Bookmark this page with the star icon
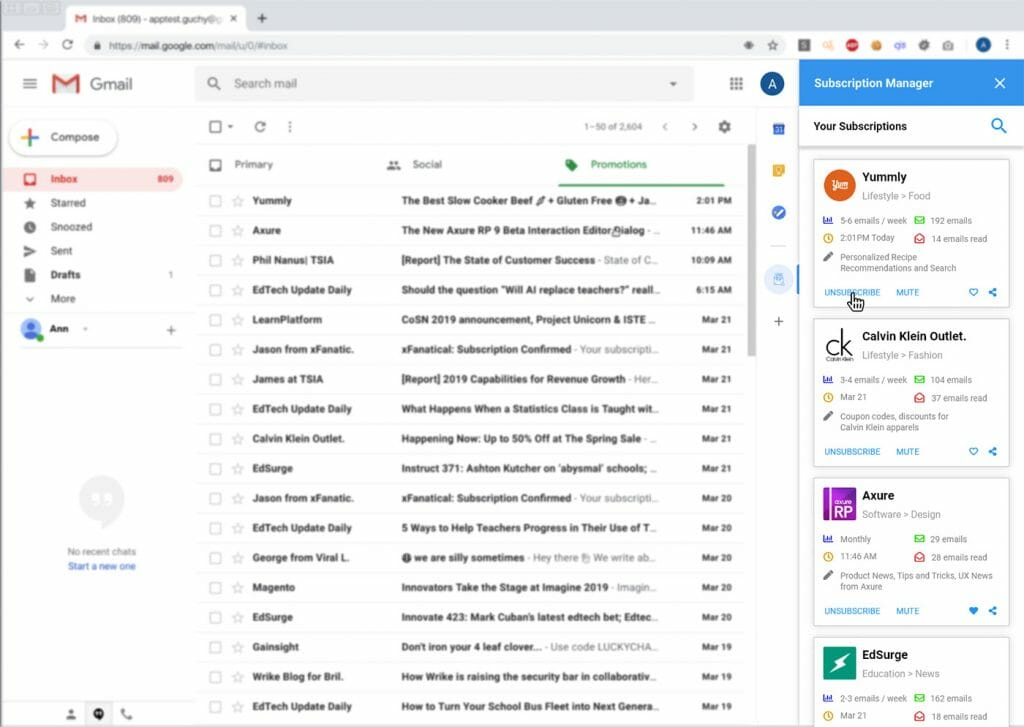Viewport: 1024px width, 727px height. click(x=773, y=45)
